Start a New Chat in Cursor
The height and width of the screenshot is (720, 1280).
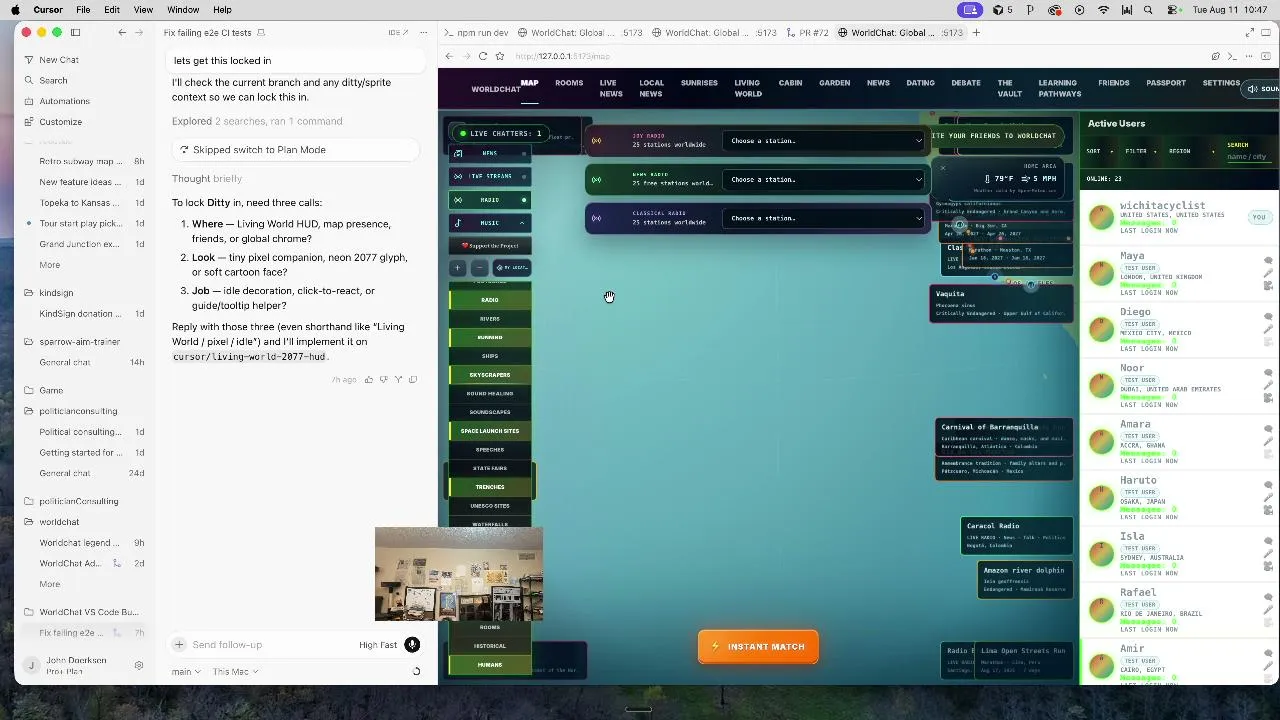tap(59, 60)
